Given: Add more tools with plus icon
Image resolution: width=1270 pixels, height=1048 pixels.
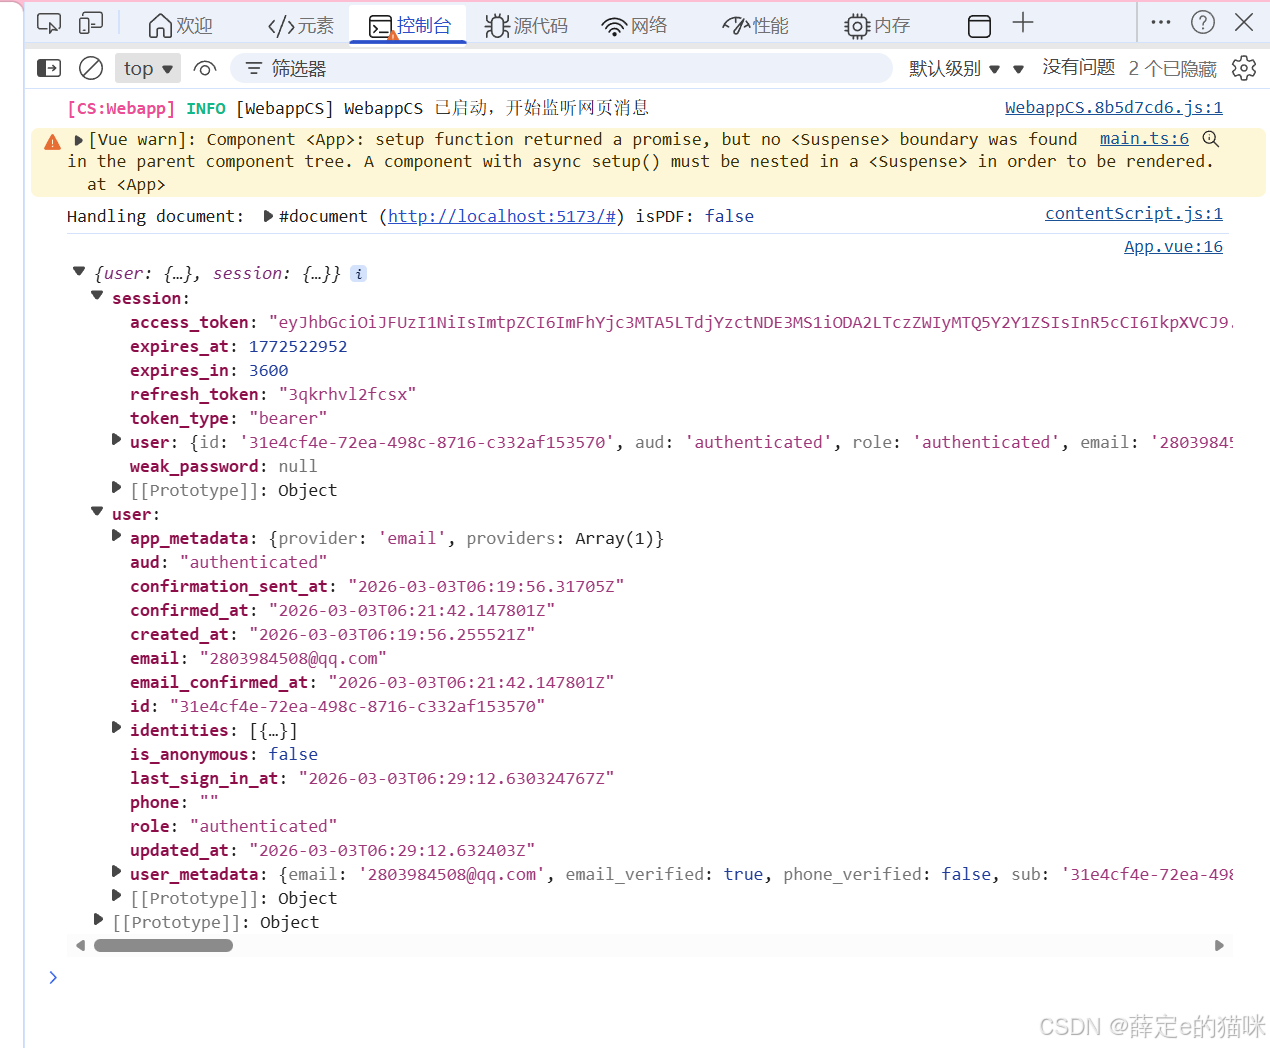Looking at the screenshot, I should 1023,23.
